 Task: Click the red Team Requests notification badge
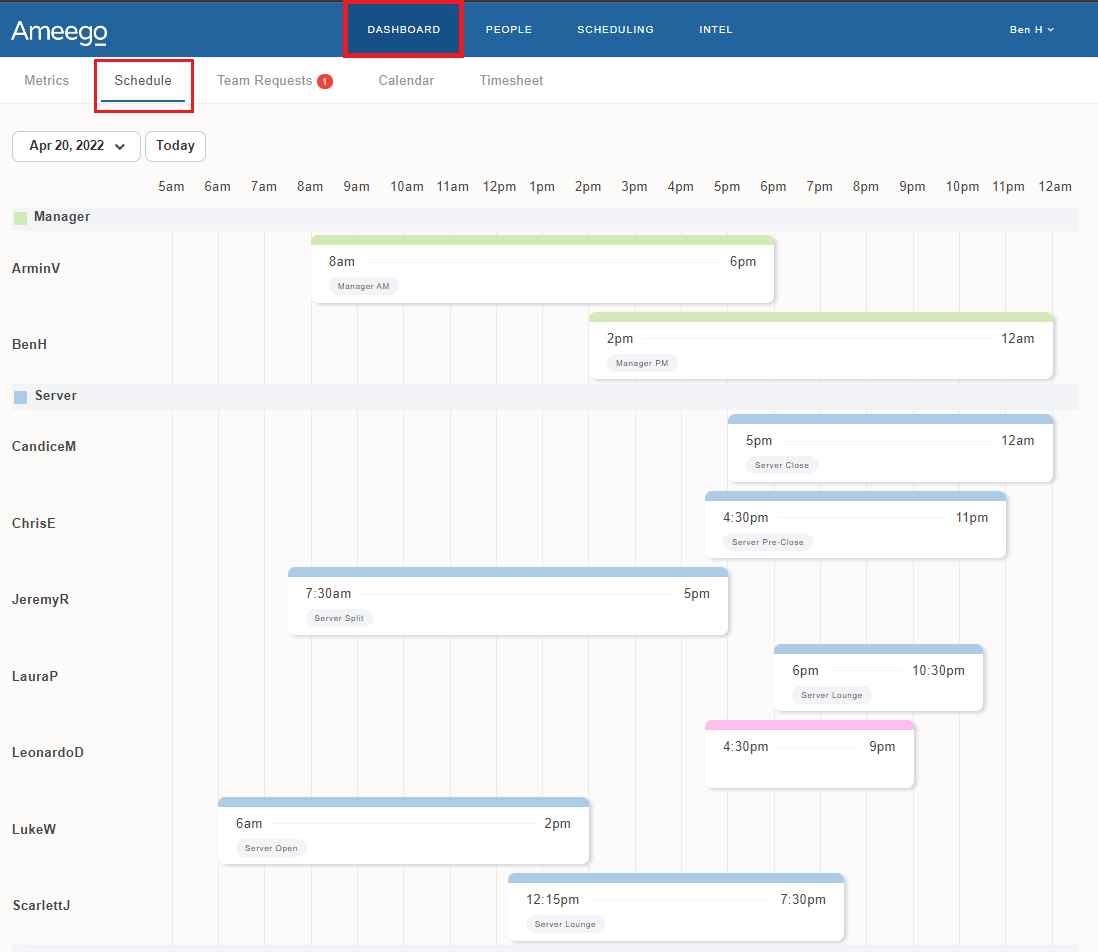pos(324,78)
